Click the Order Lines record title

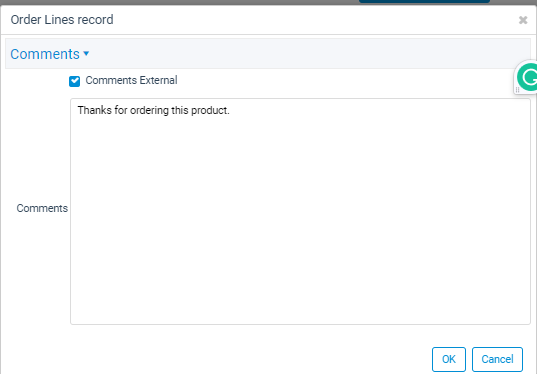point(62,20)
